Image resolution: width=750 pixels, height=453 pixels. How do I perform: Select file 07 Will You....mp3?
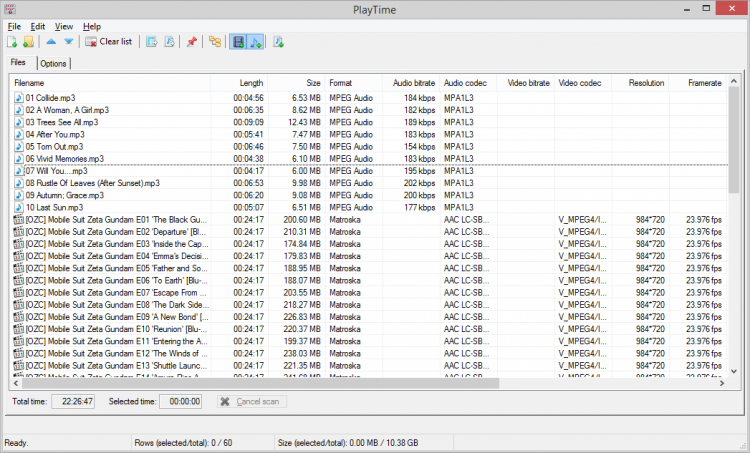coord(57,171)
